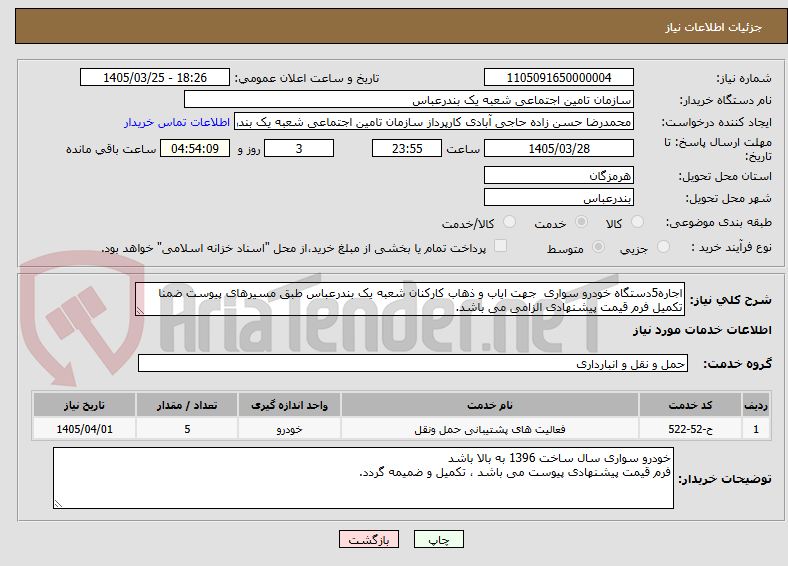This screenshot has height=566, width=788.
Task: Click the buyer notes textarea resize handle
Action: click(58, 504)
